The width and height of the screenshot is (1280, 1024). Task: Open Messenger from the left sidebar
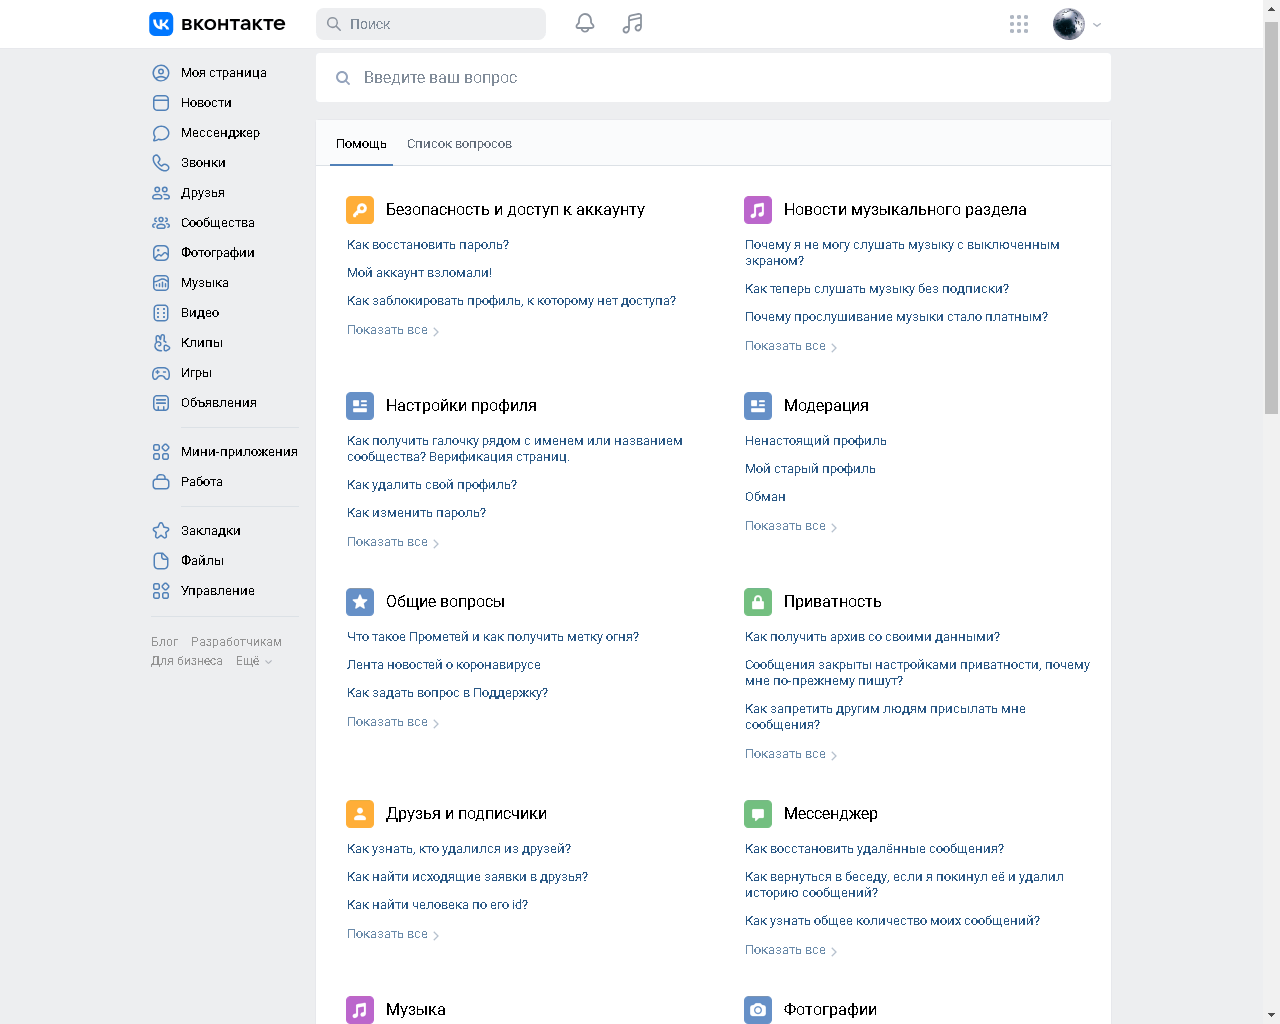tap(220, 133)
